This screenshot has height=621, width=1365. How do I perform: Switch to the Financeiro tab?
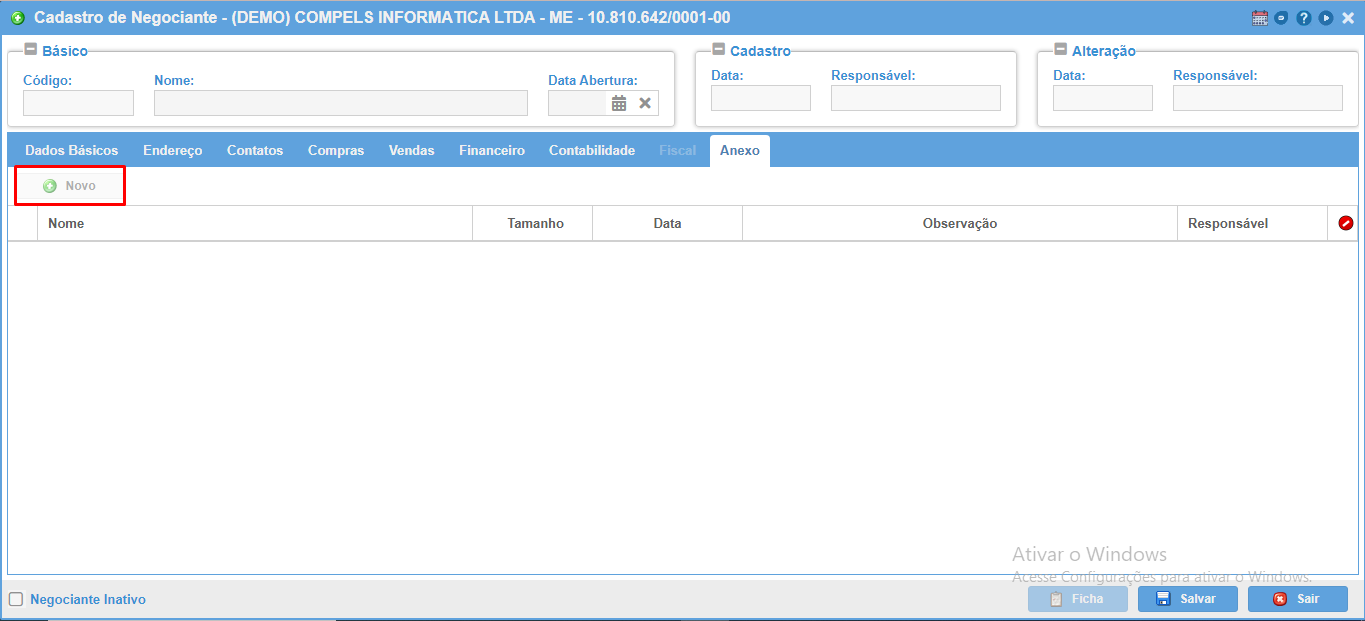click(492, 151)
